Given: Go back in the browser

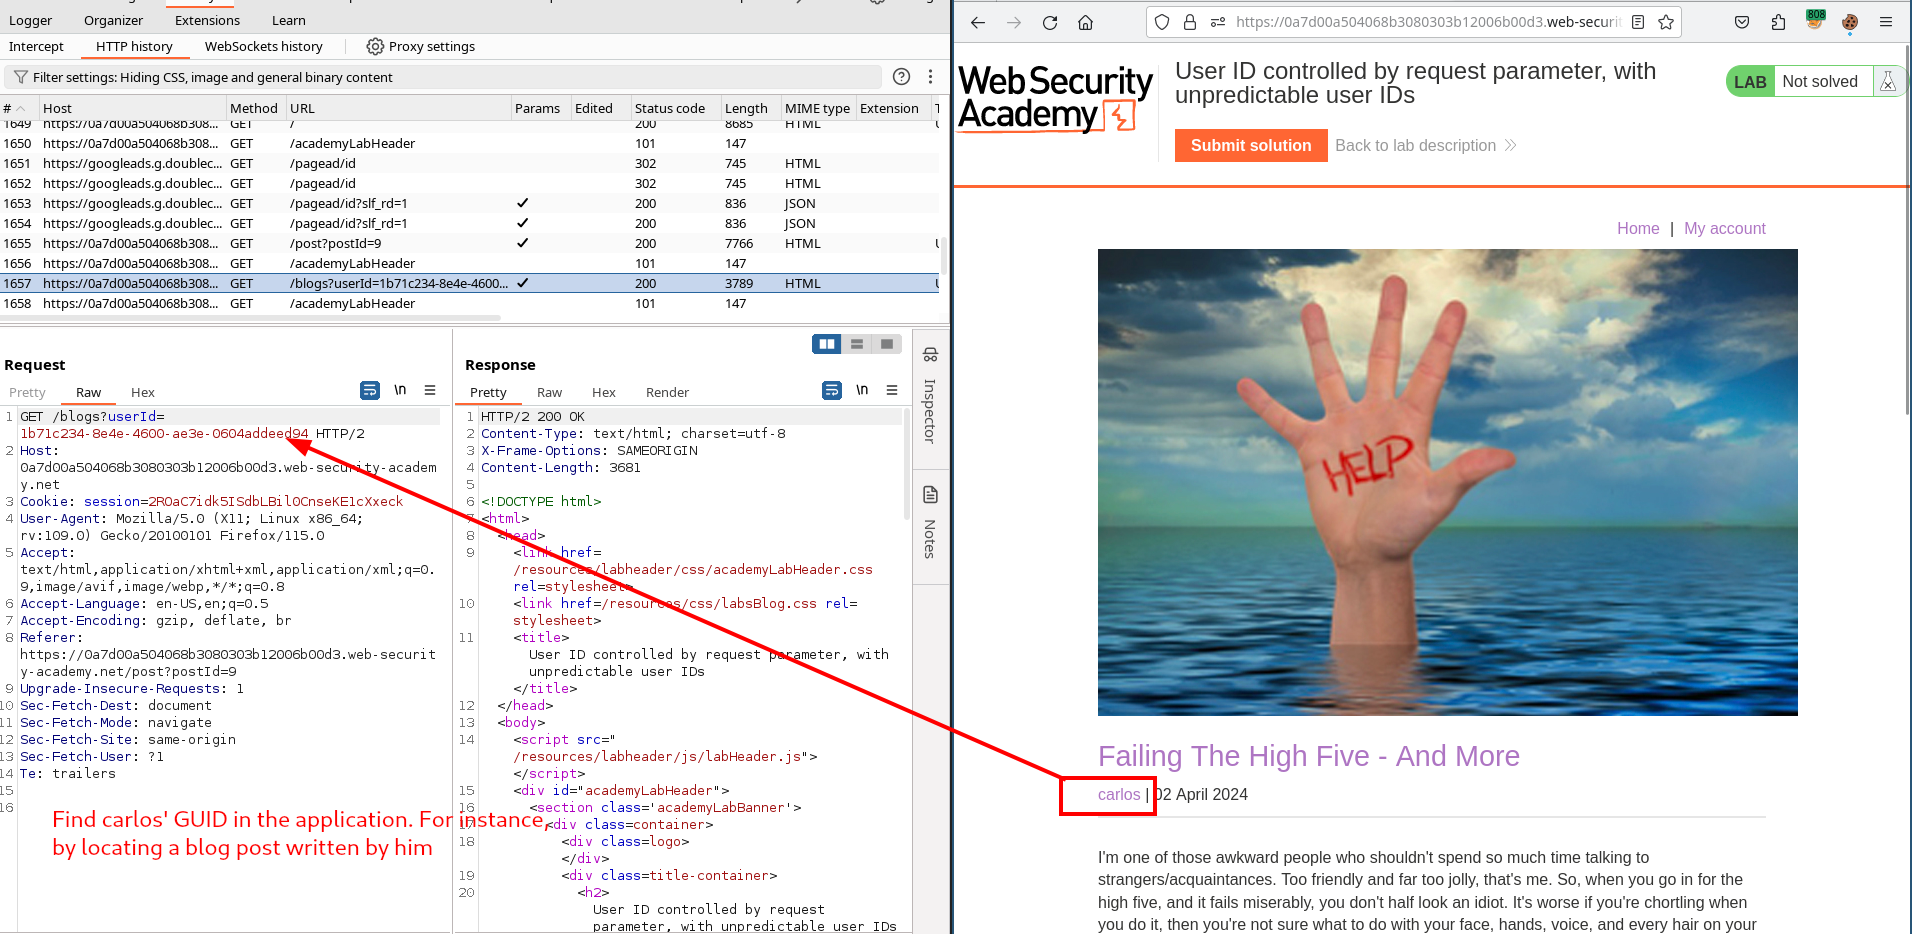Looking at the screenshot, I should [978, 22].
